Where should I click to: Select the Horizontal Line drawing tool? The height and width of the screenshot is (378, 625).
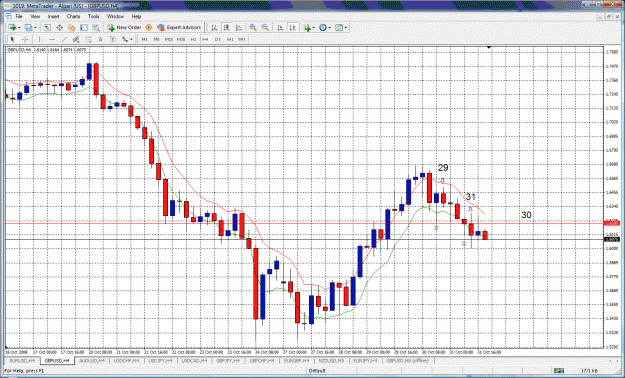[x=52, y=39]
